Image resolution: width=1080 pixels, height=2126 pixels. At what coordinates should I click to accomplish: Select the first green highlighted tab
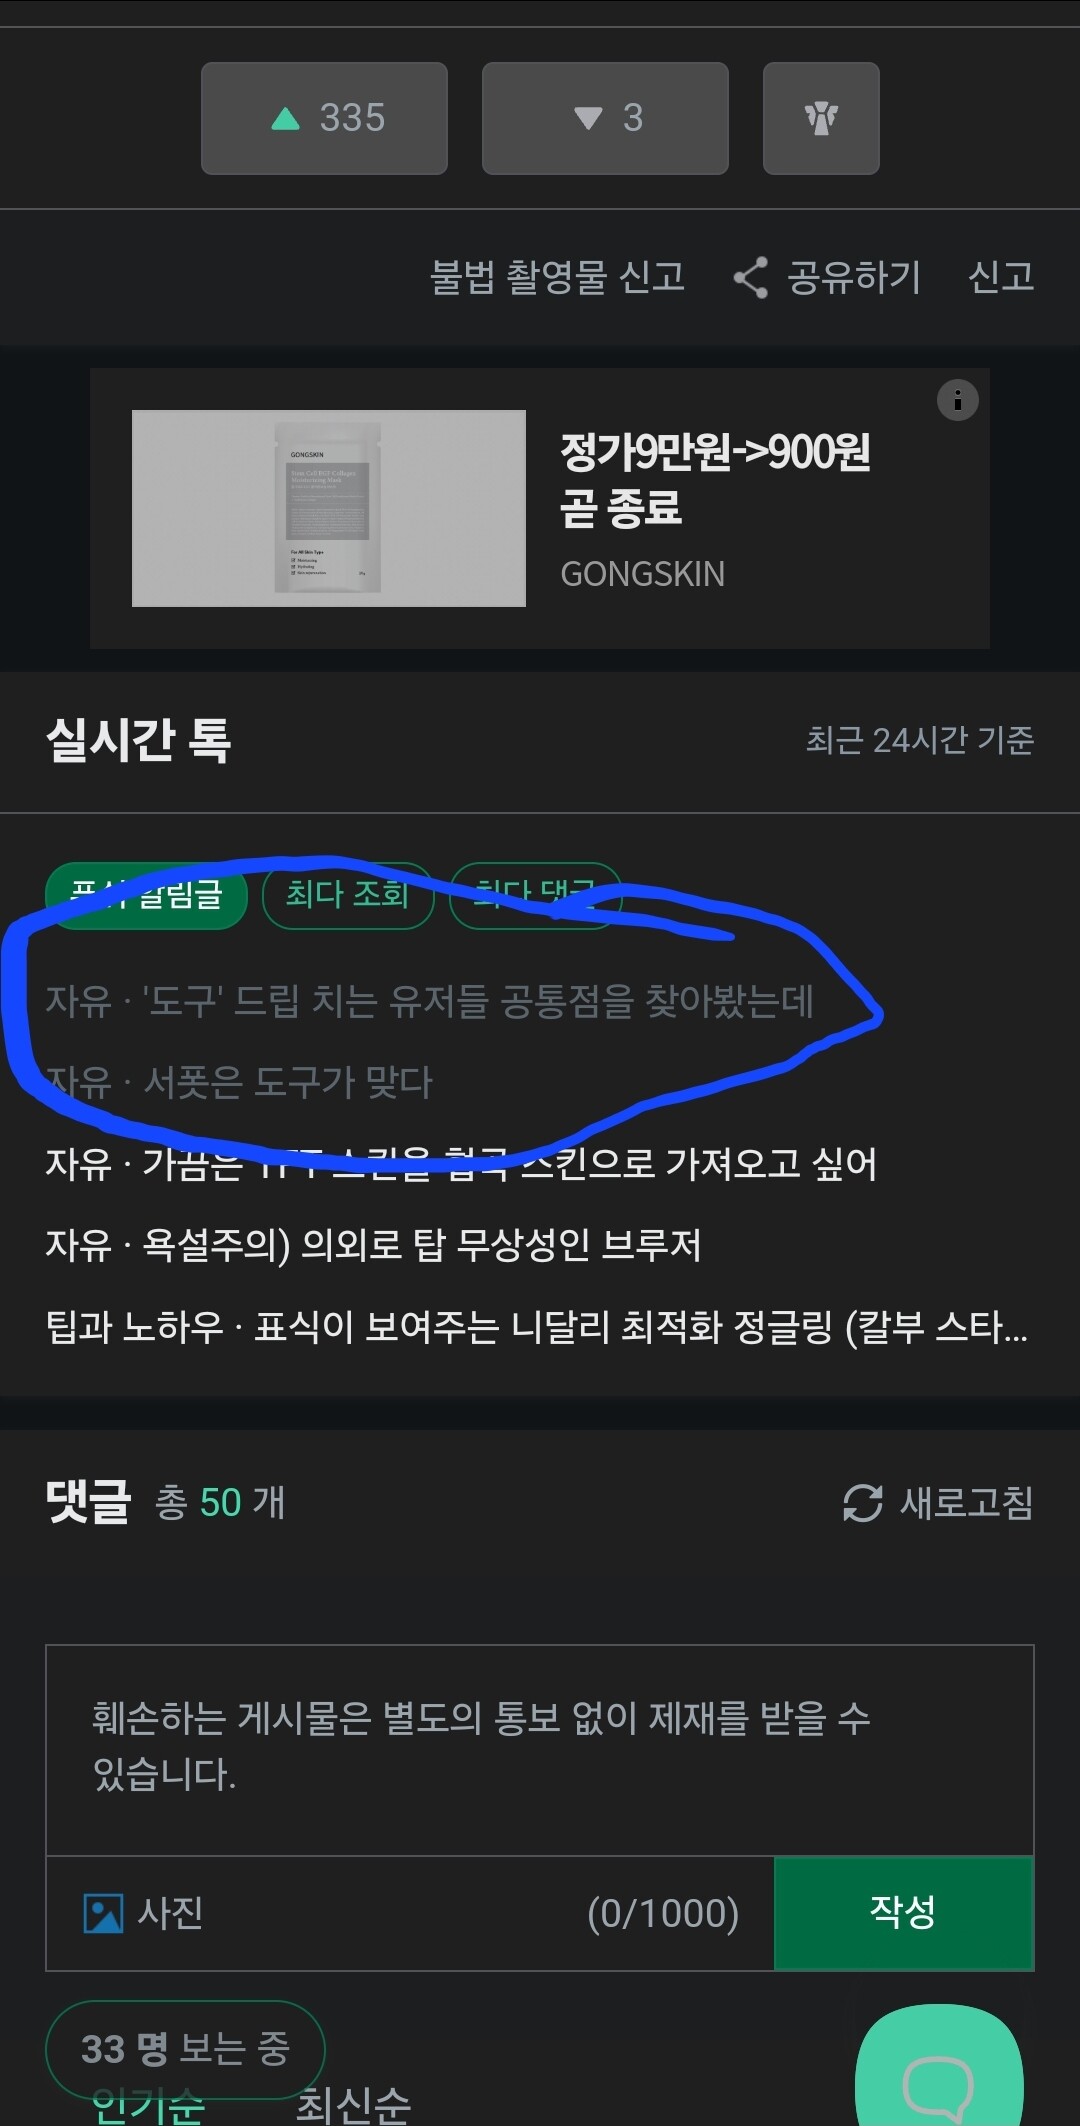pos(146,895)
